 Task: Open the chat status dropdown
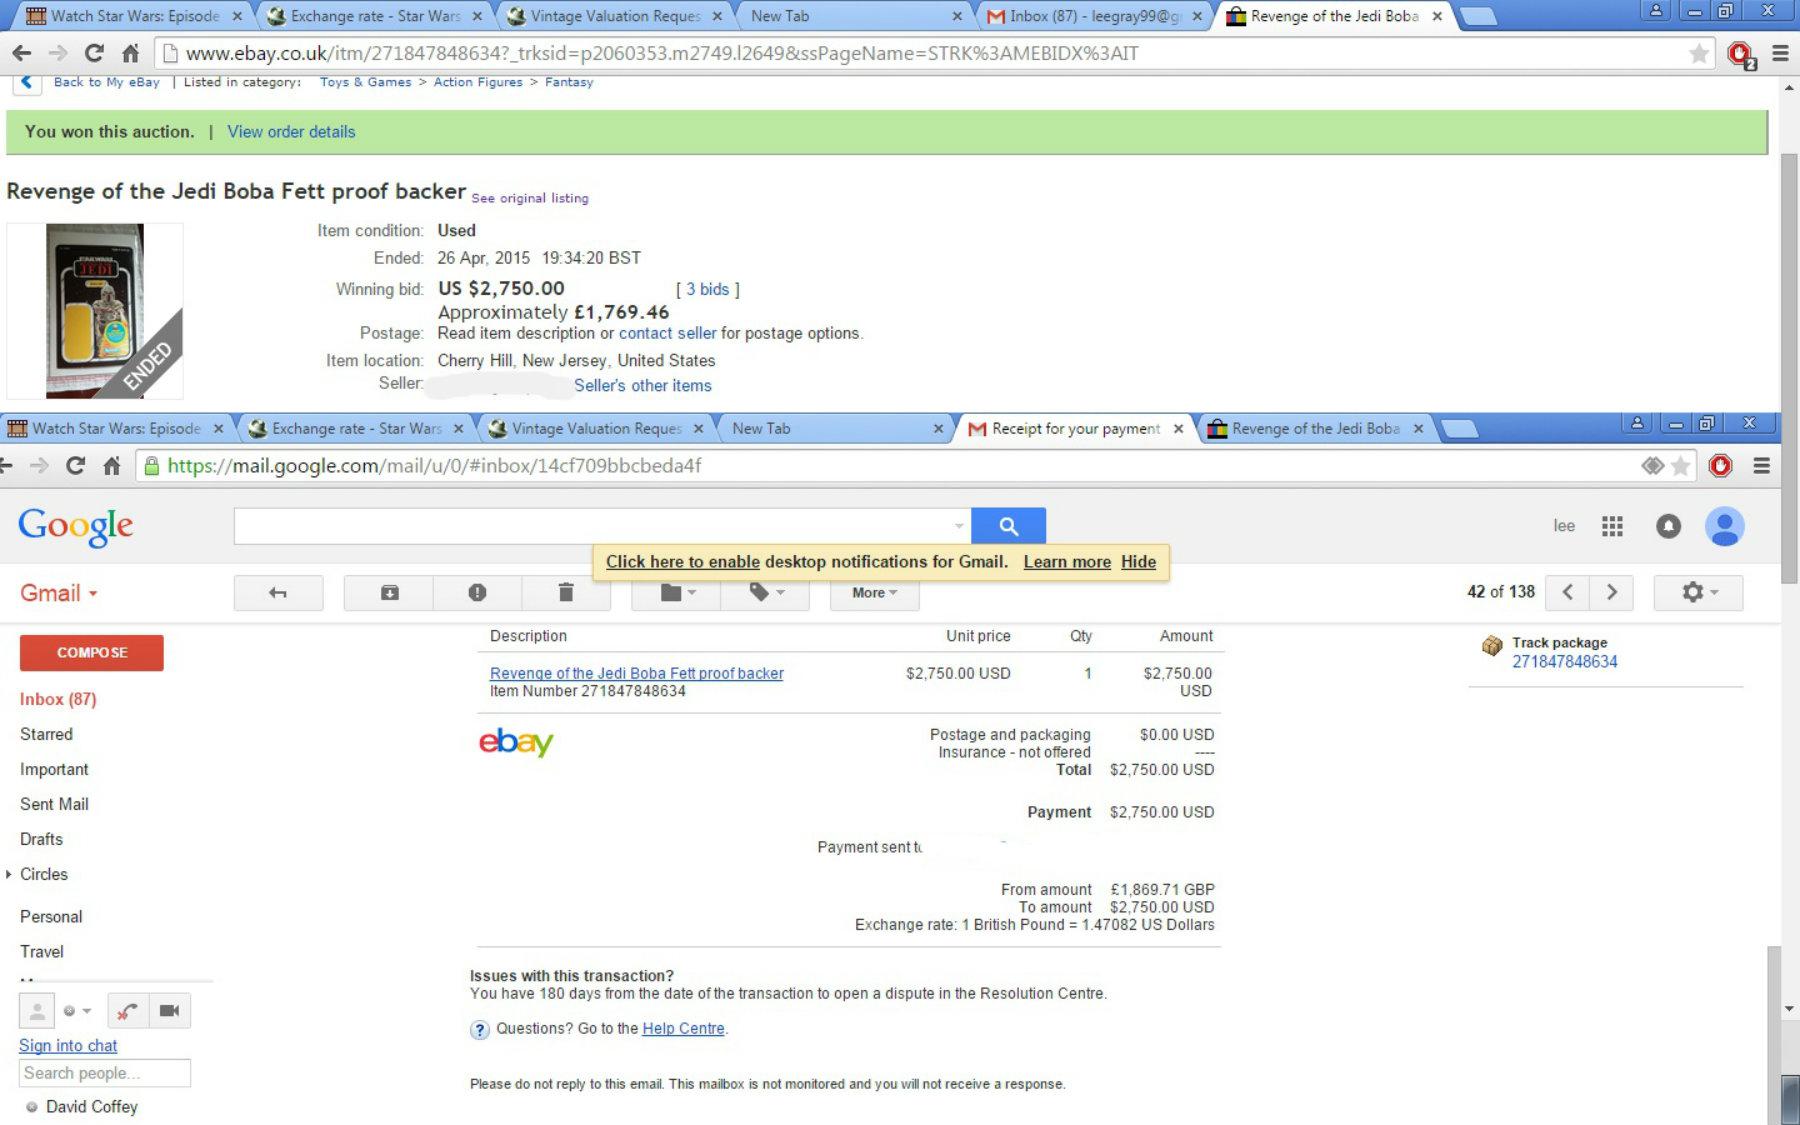(x=77, y=1011)
